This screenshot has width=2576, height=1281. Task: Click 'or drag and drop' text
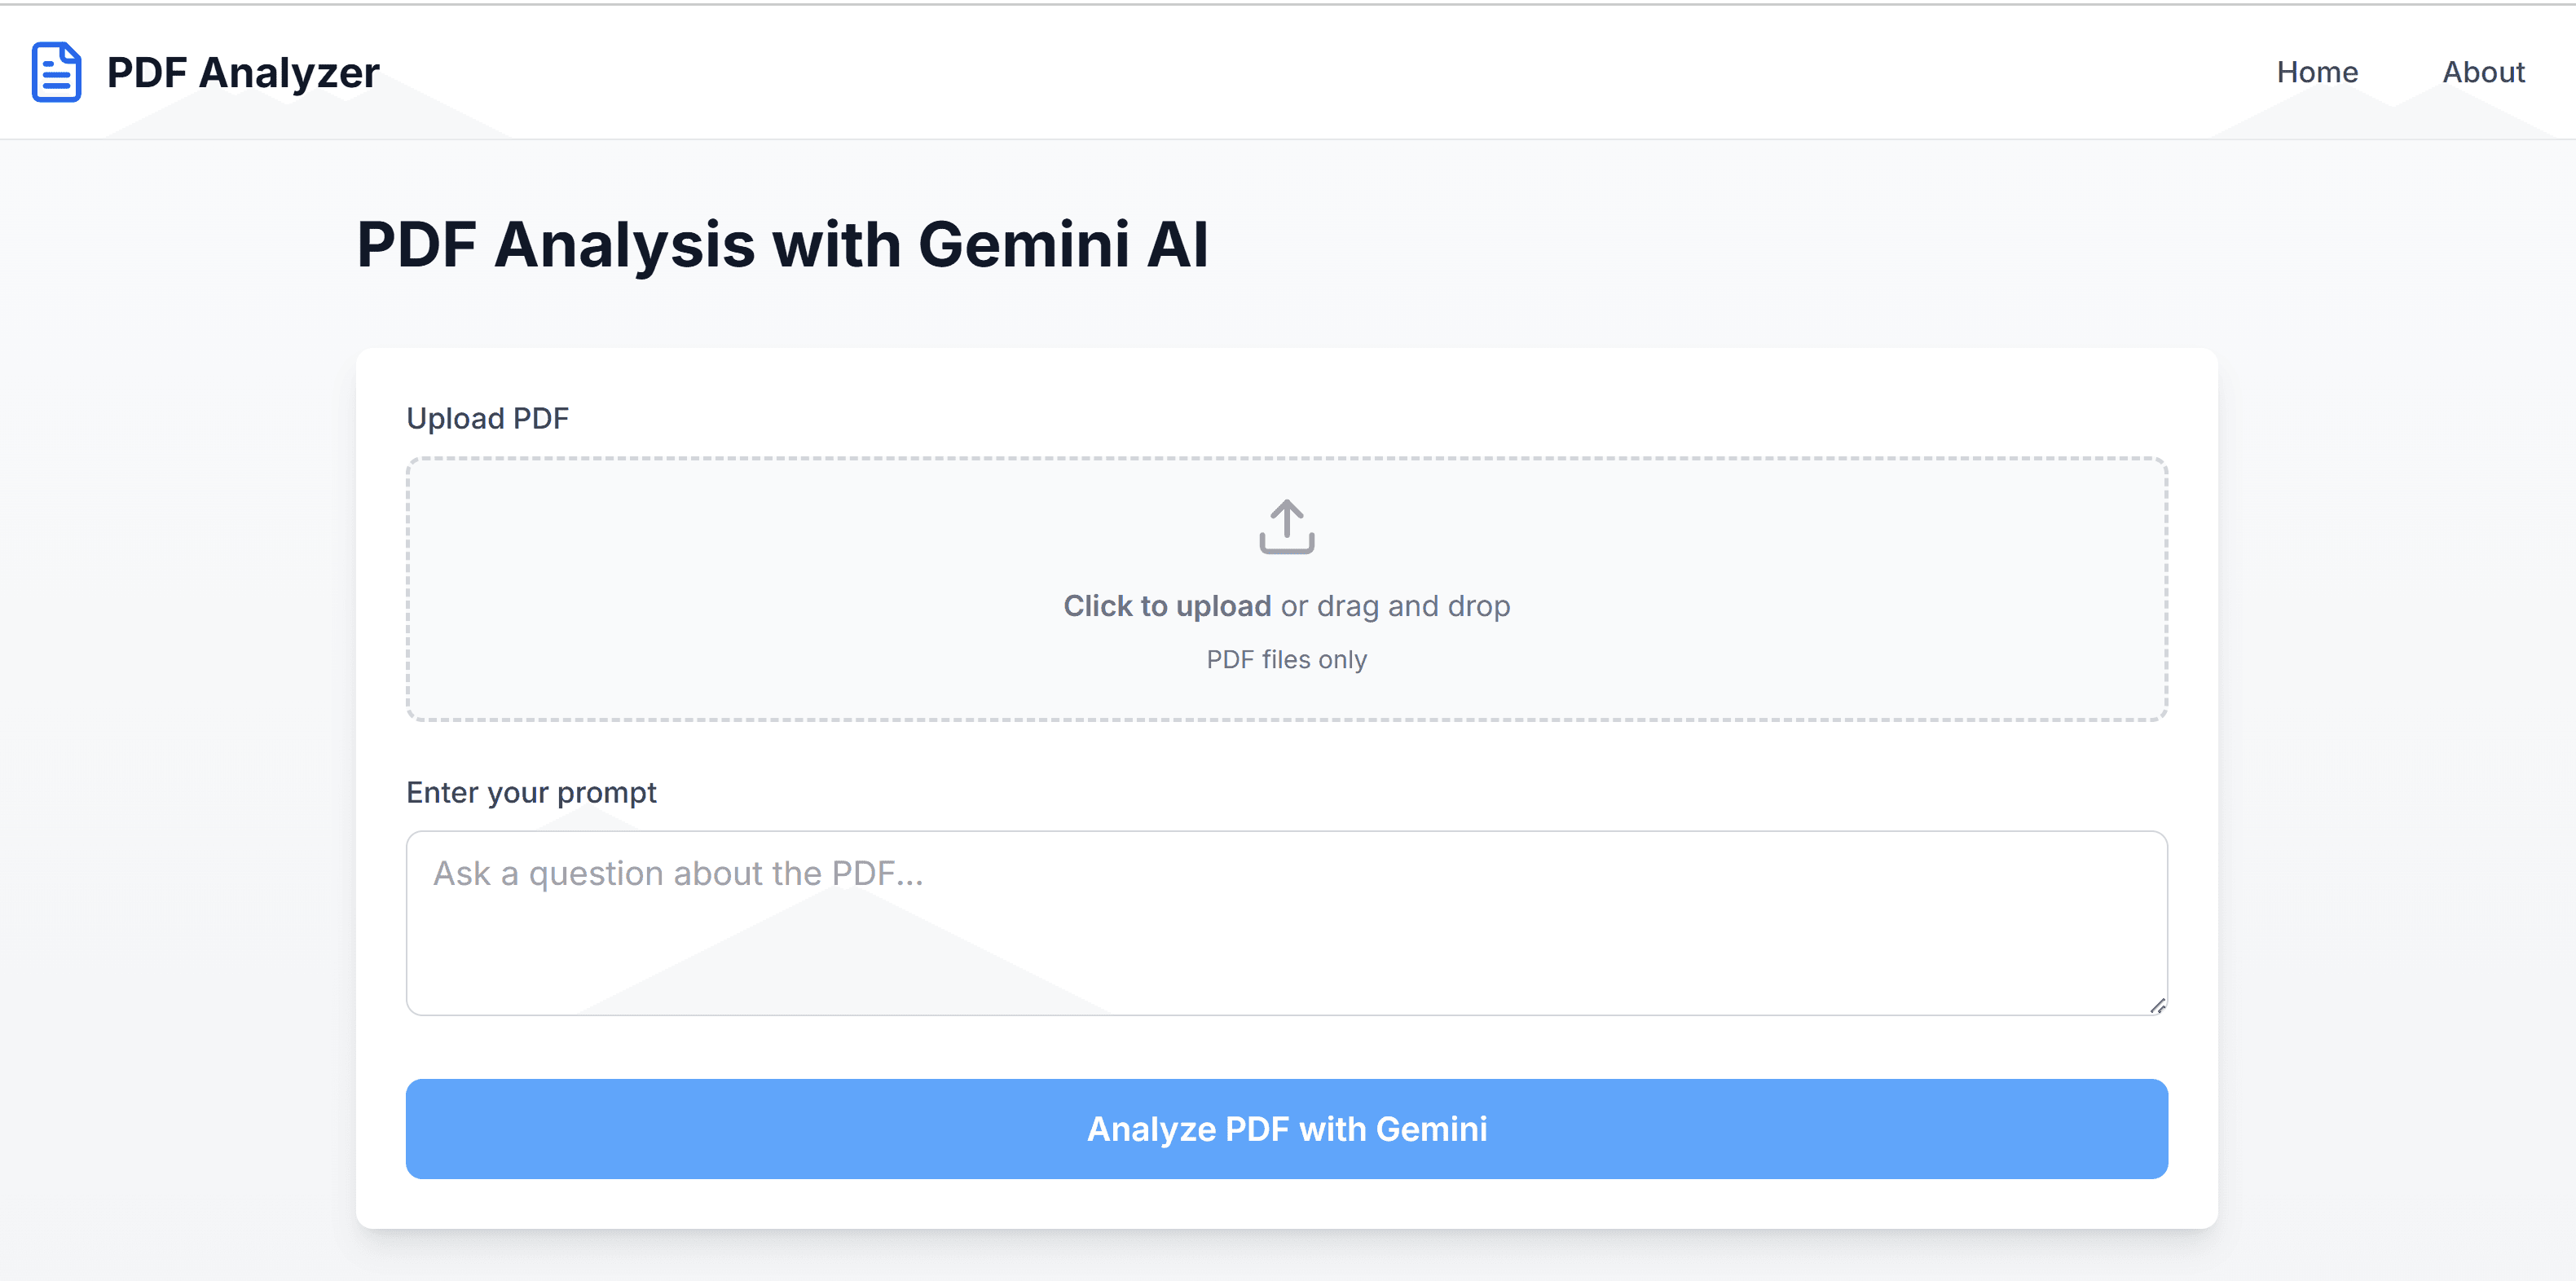[1395, 606]
